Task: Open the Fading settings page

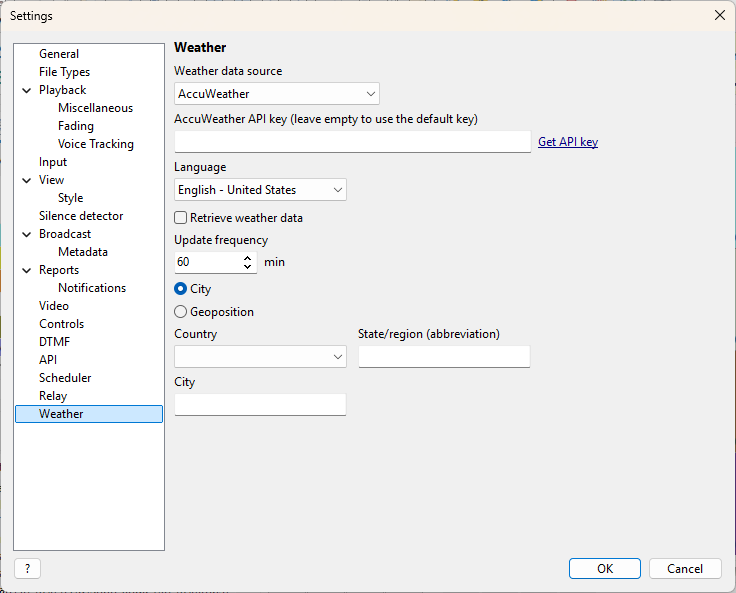Action: (76, 126)
